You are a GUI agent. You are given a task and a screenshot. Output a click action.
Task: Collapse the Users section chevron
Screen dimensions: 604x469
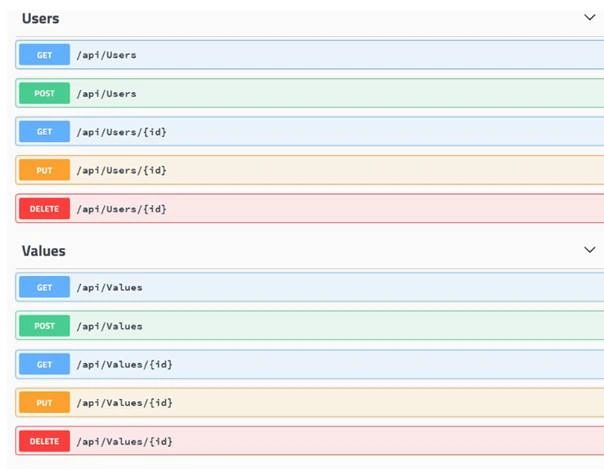(x=589, y=17)
